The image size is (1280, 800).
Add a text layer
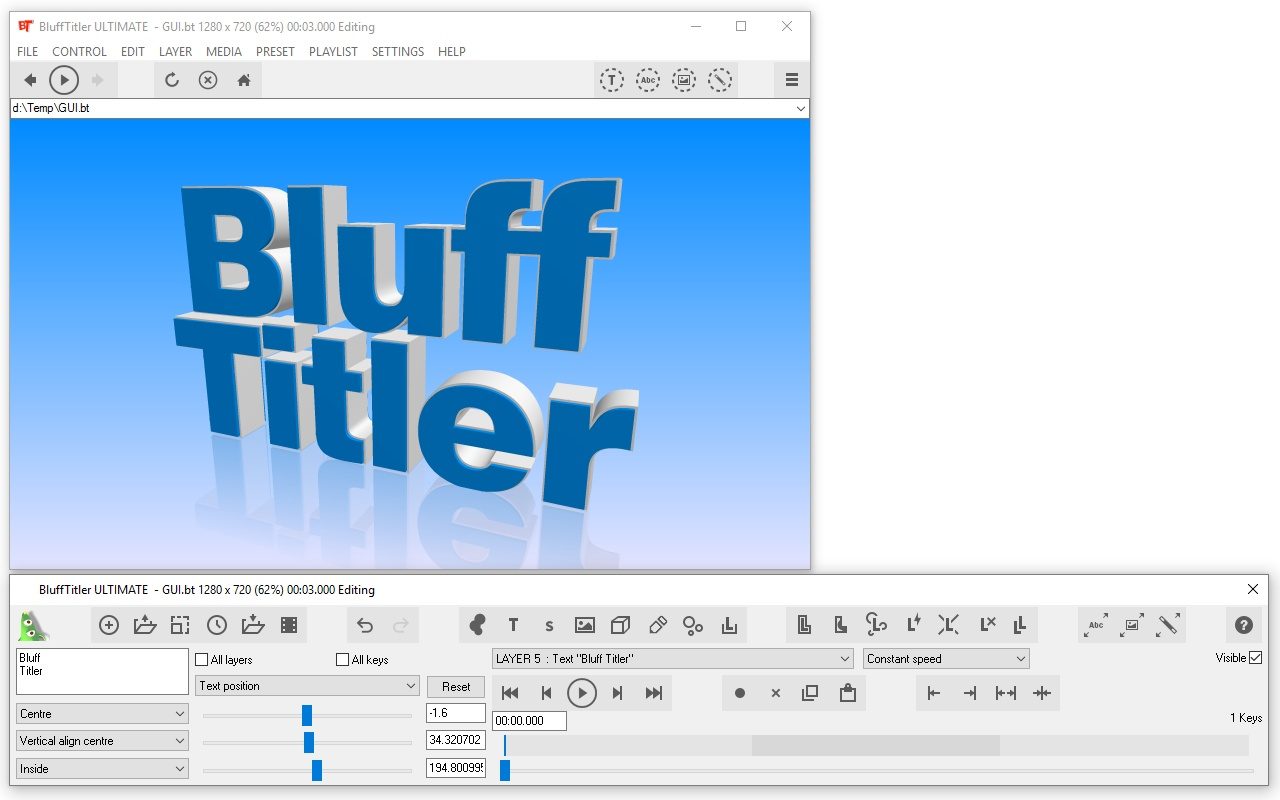[513, 625]
